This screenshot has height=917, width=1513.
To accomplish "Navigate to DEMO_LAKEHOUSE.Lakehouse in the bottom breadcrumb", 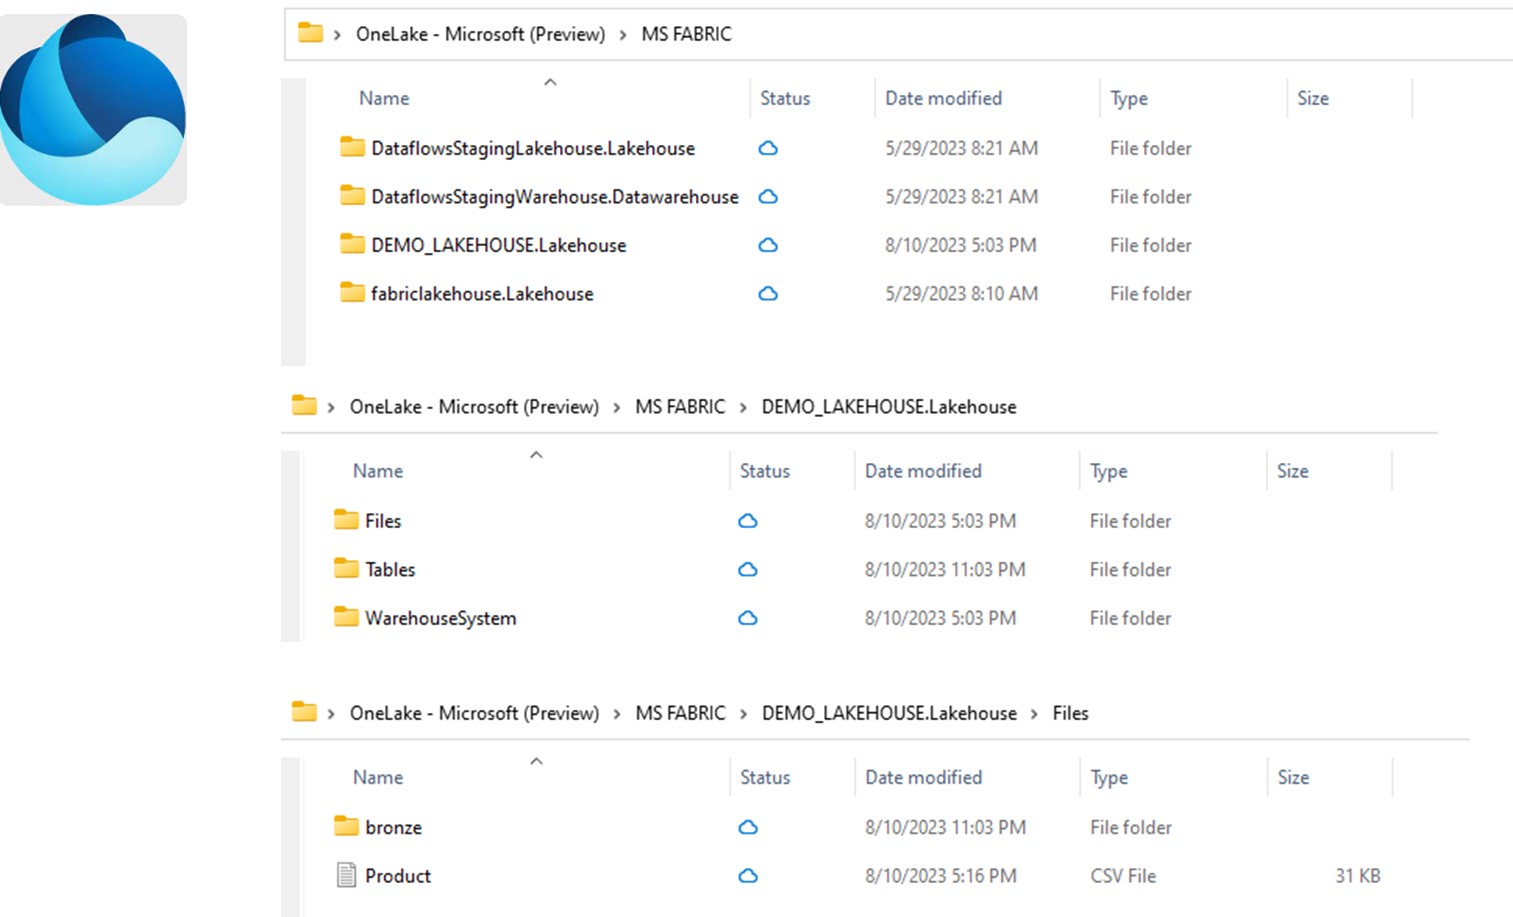I will point(888,713).
